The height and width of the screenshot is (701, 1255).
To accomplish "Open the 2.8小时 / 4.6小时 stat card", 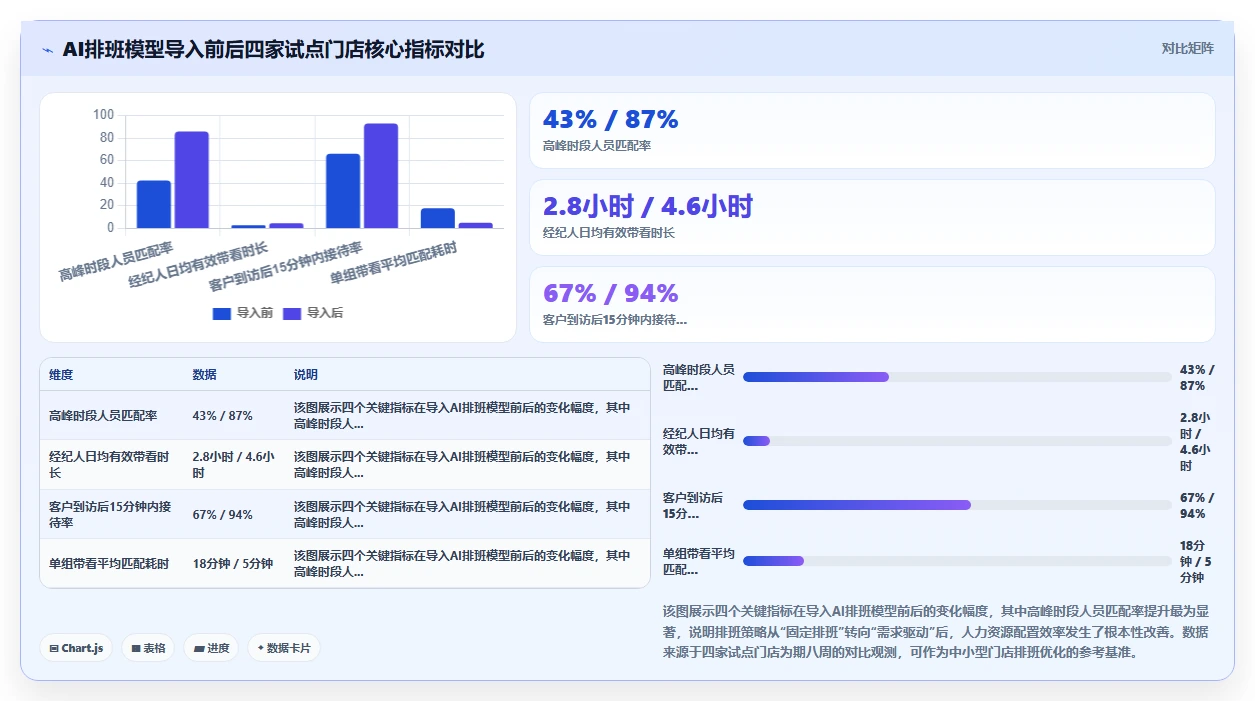I will pos(872,218).
